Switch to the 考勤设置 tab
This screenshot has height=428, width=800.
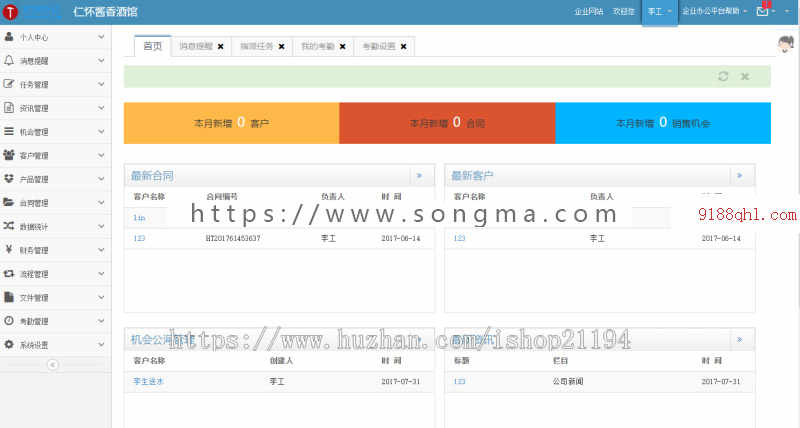coord(379,46)
